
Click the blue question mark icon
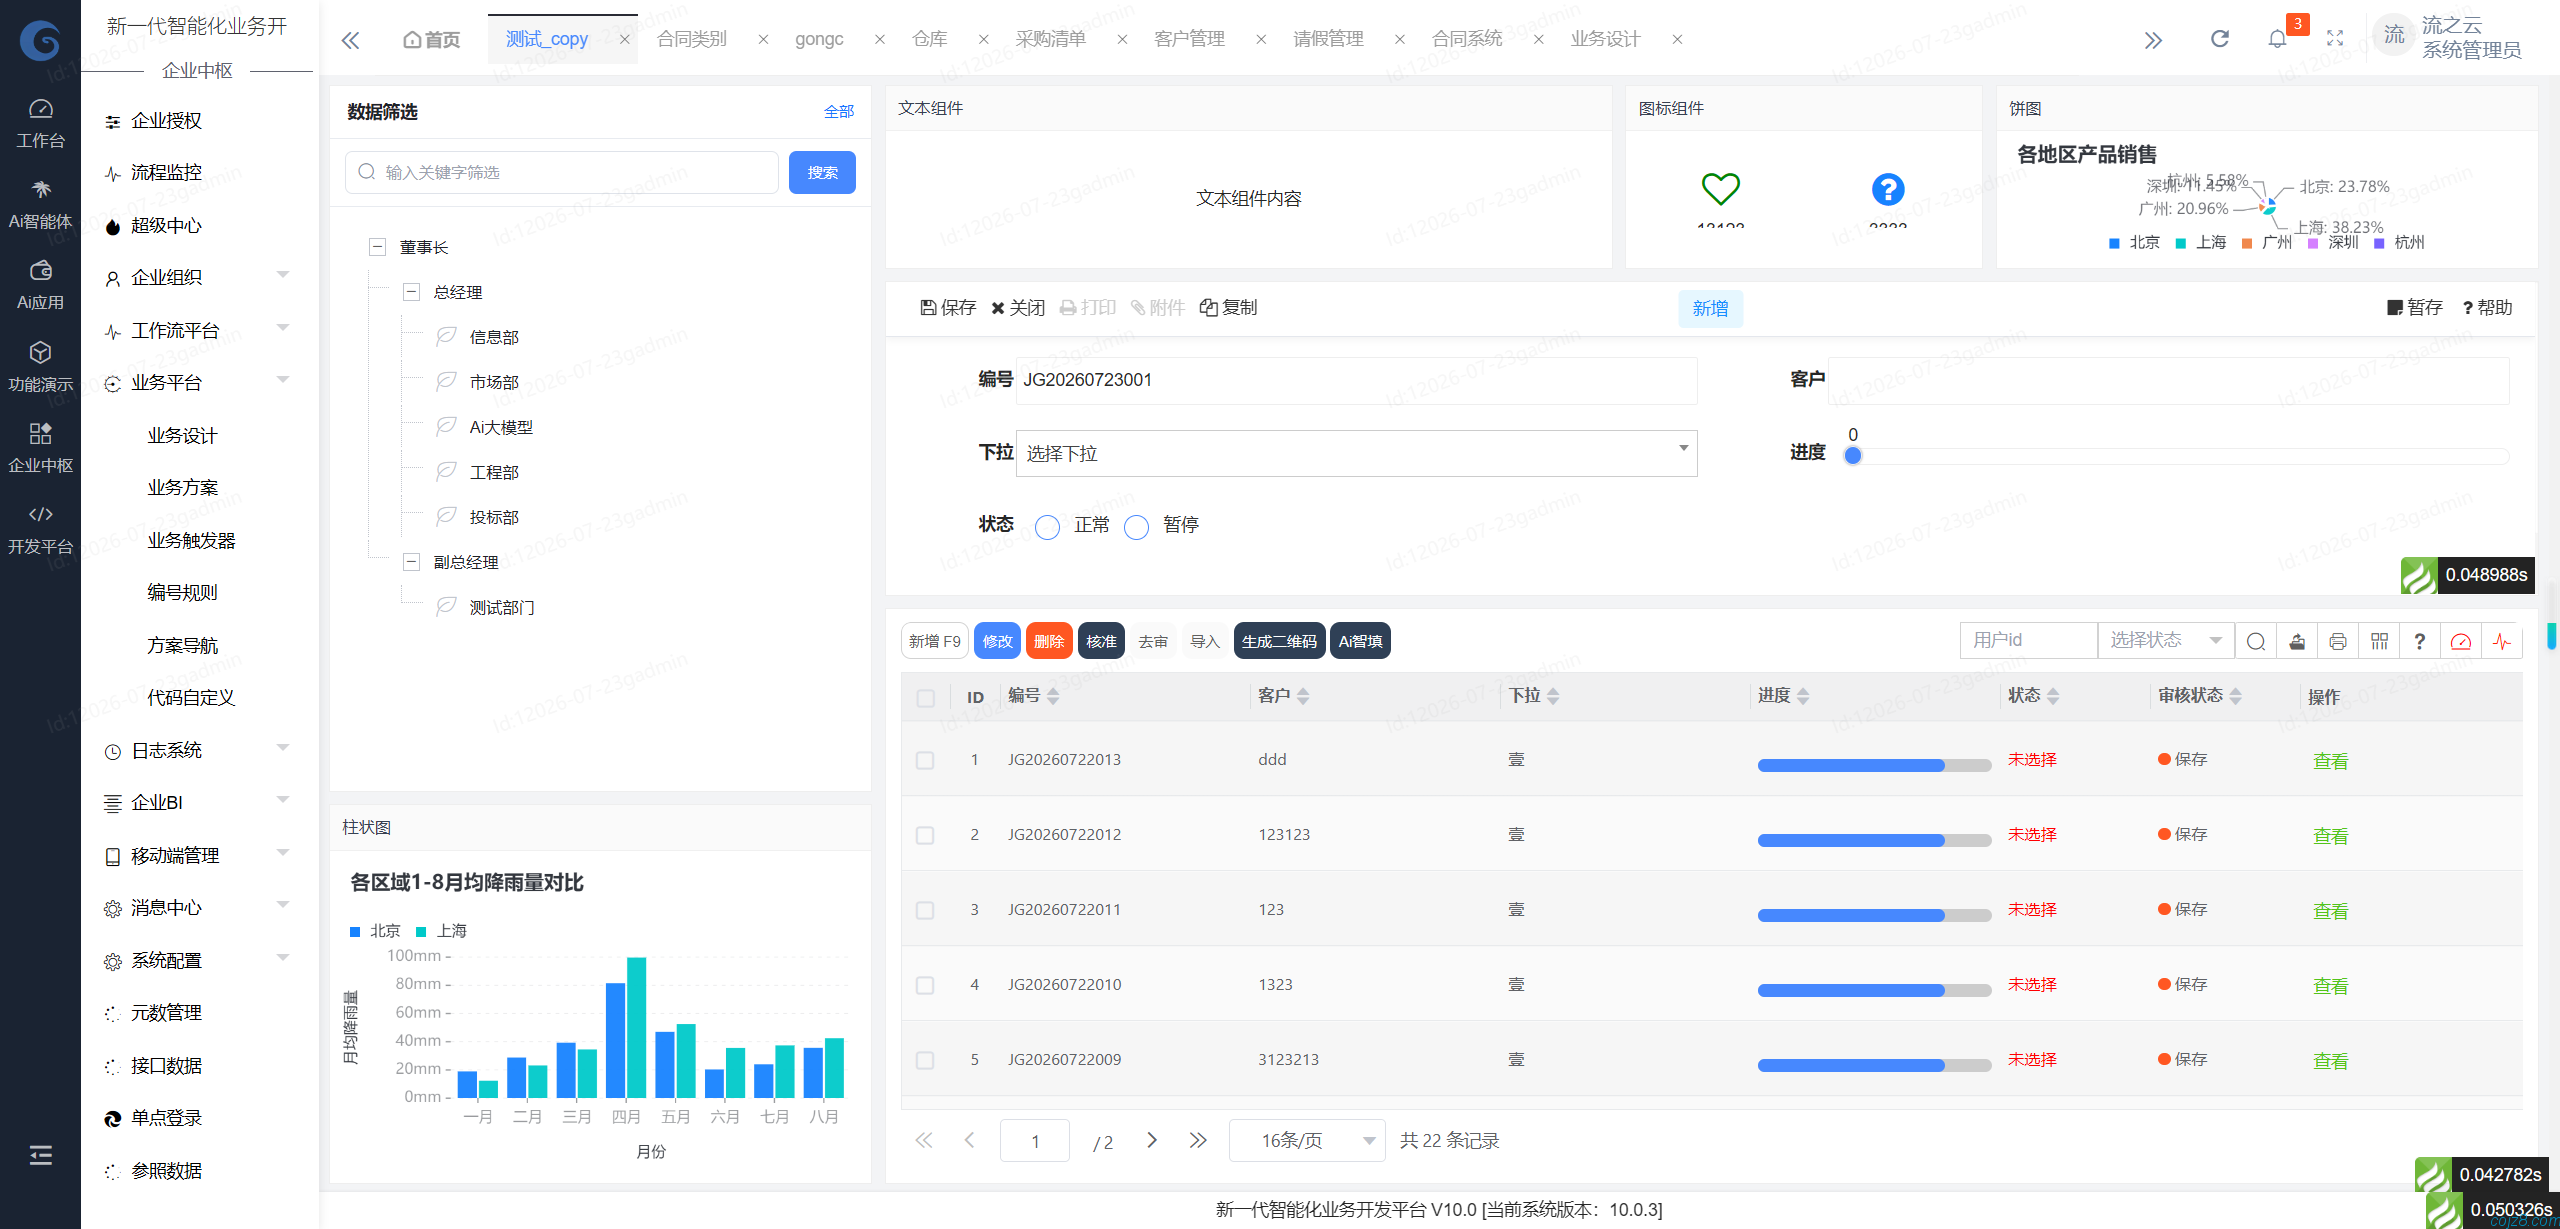(x=1888, y=188)
